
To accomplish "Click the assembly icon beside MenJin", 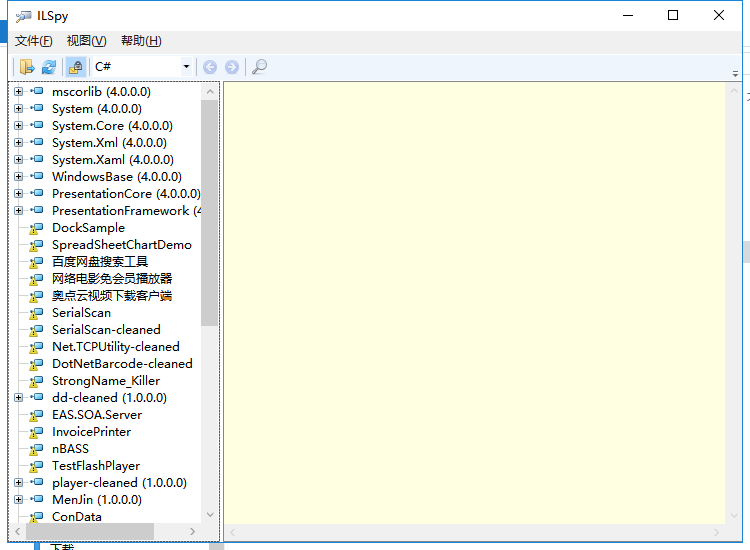I will (x=37, y=499).
